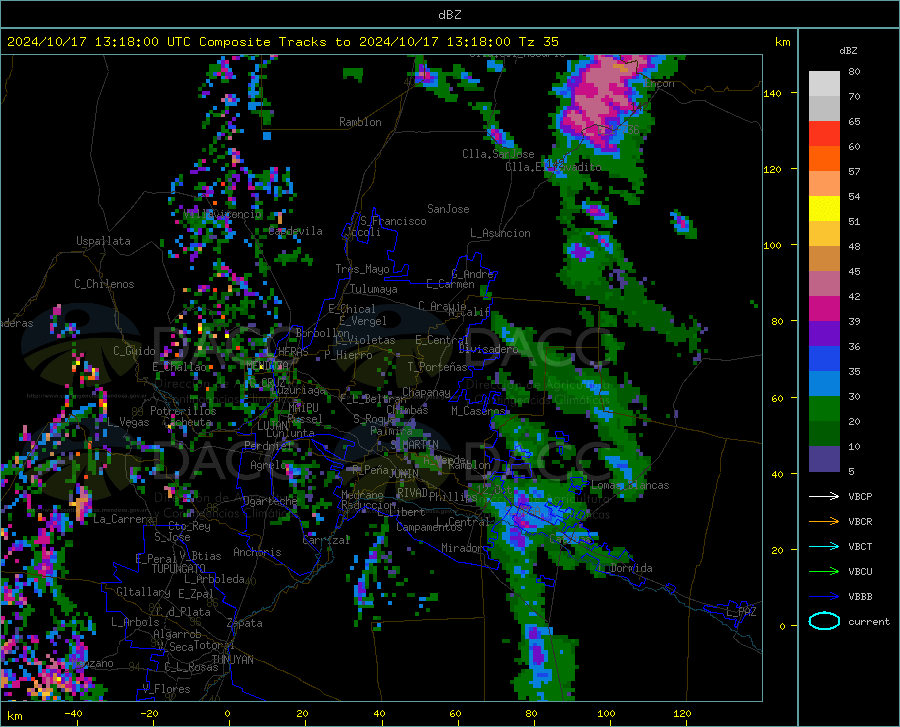Click the '140' tick on right axis

coord(772,93)
